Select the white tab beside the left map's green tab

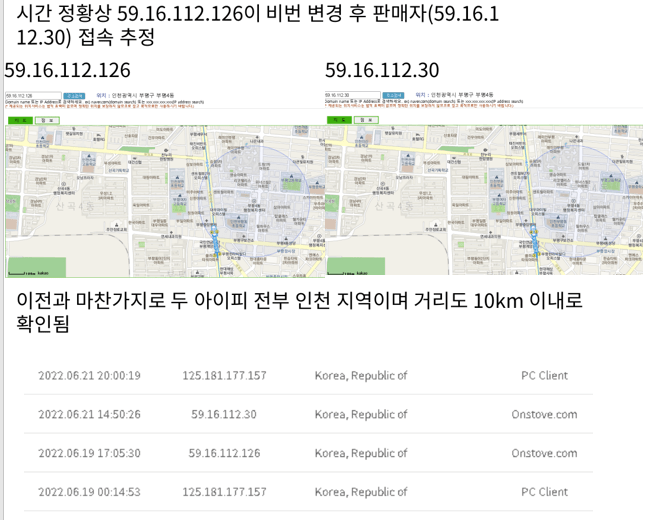(46, 119)
